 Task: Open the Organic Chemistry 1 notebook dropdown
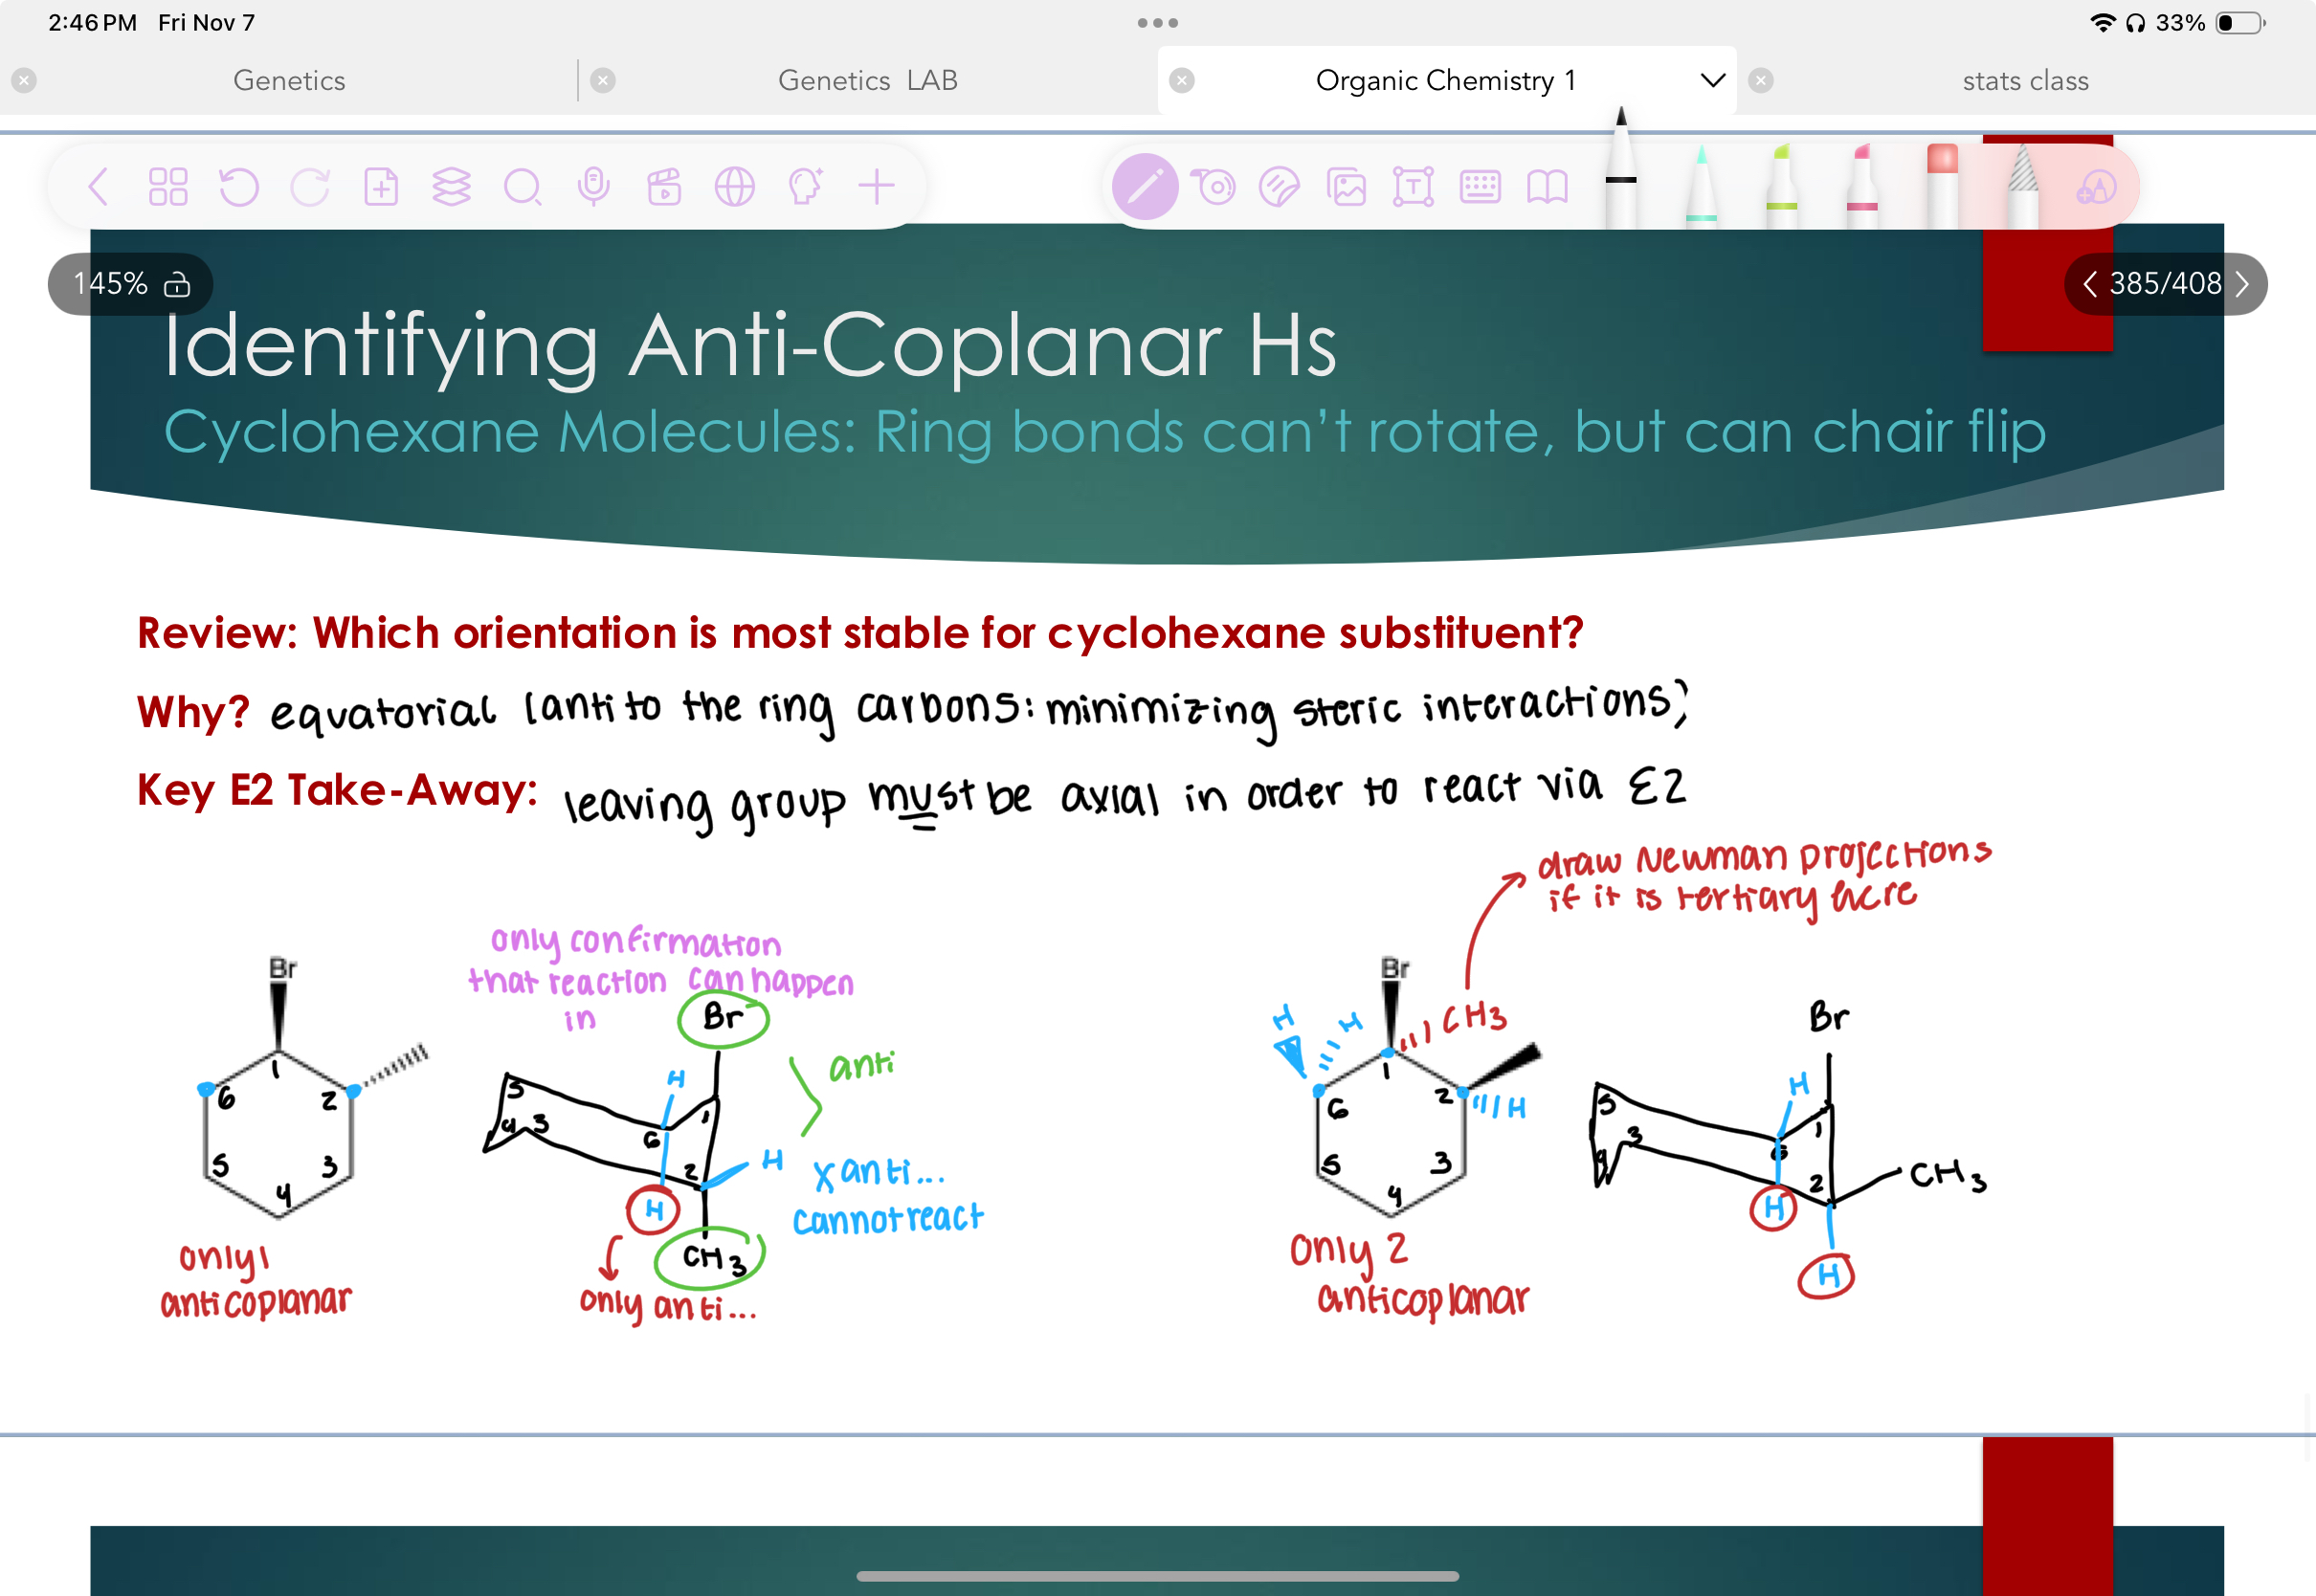[x=1712, y=80]
